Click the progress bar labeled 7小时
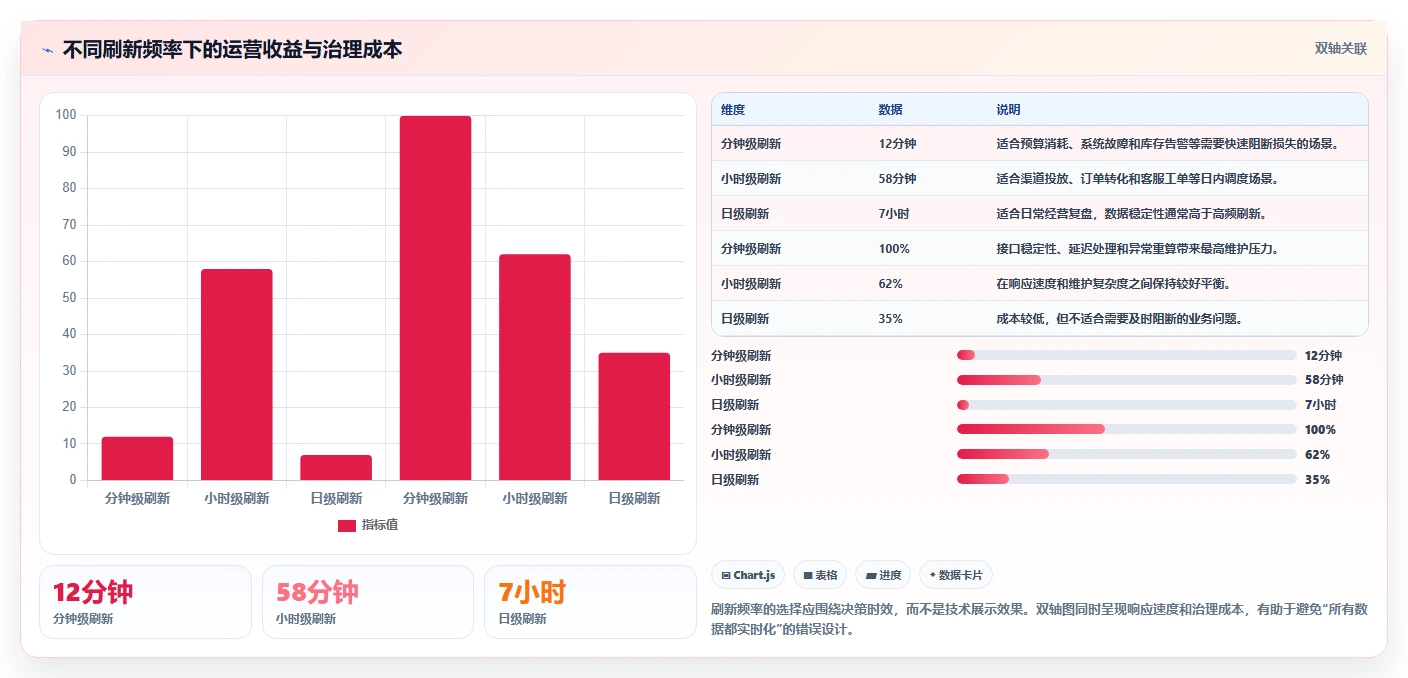 tap(1126, 405)
